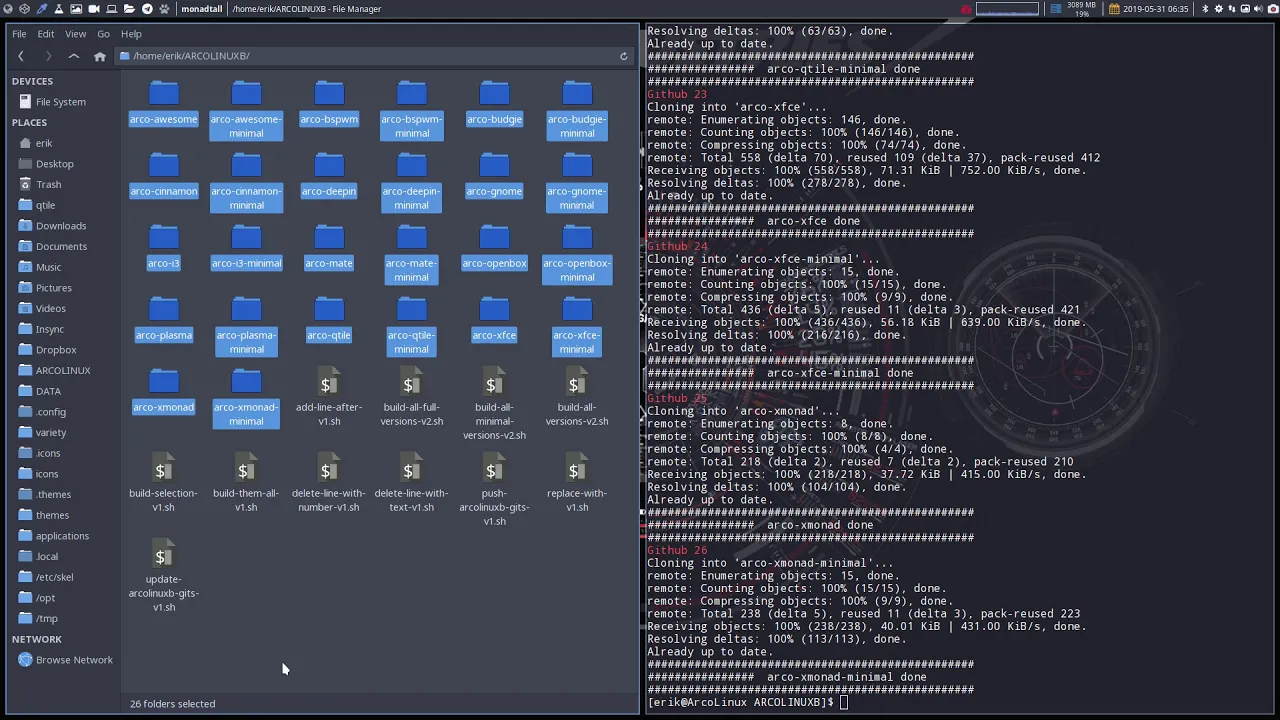
Task: Select the add-line-after-v1.sh script icon
Action: (x=329, y=384)
